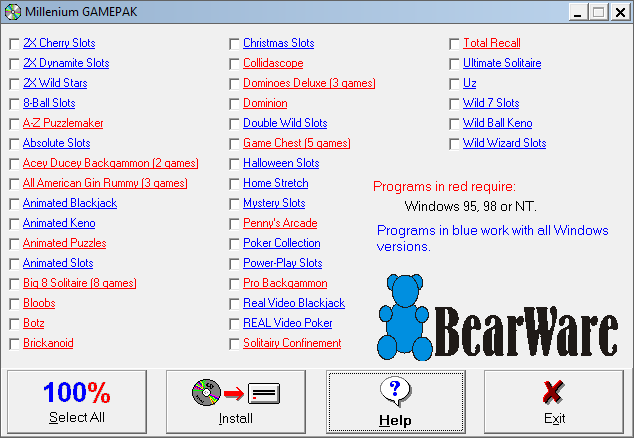Open the Mystery Slots link
The image size is (634, 438).
[274, 203]
